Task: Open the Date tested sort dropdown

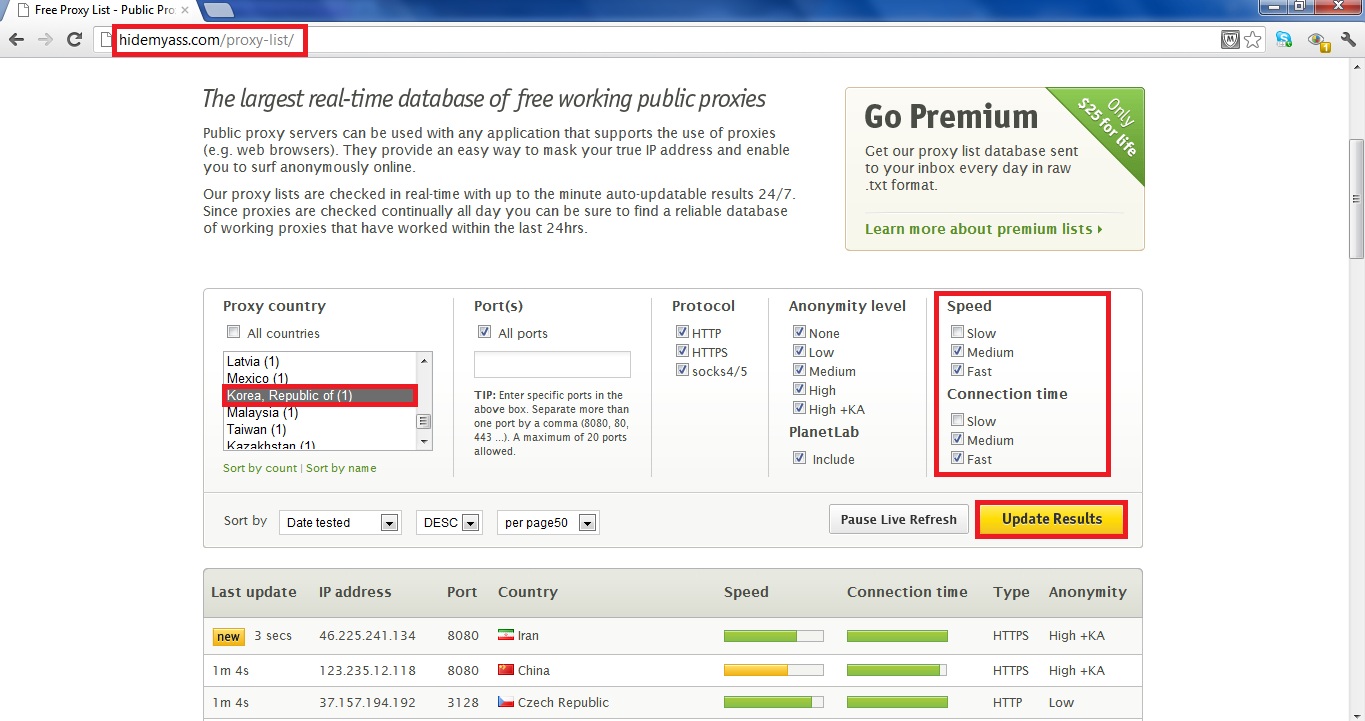Action: (340, 522)
